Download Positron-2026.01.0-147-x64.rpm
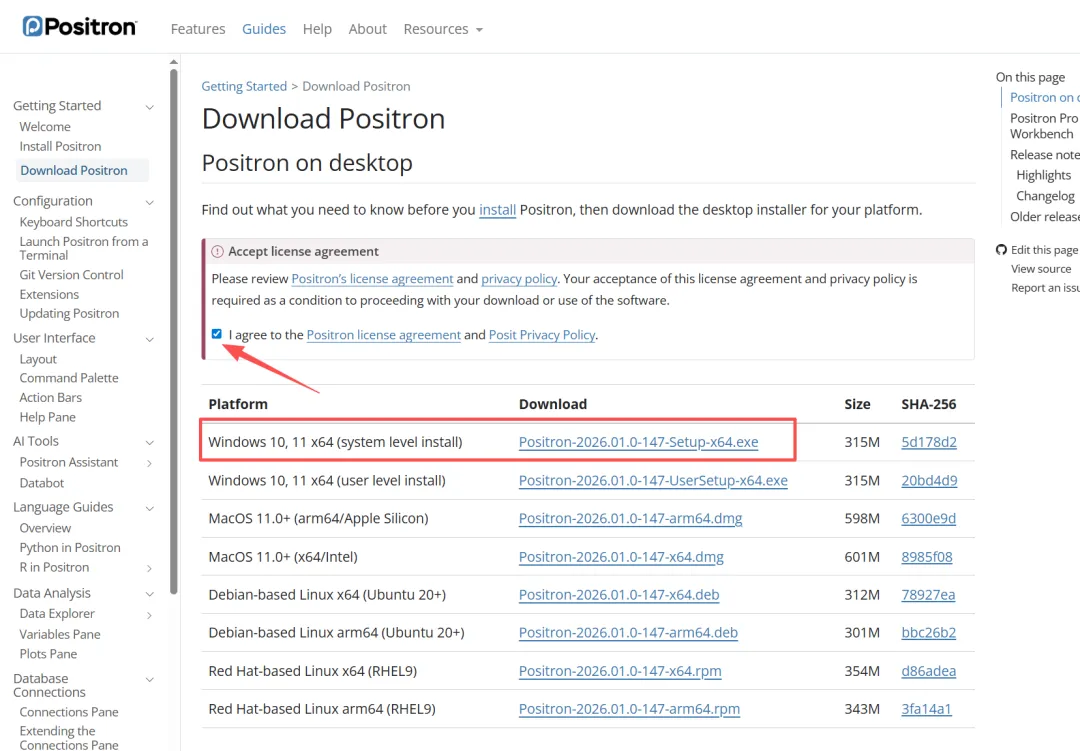The width and height of the screenshot is (1080, 751). pyautogui.click(x=620, y=671)
